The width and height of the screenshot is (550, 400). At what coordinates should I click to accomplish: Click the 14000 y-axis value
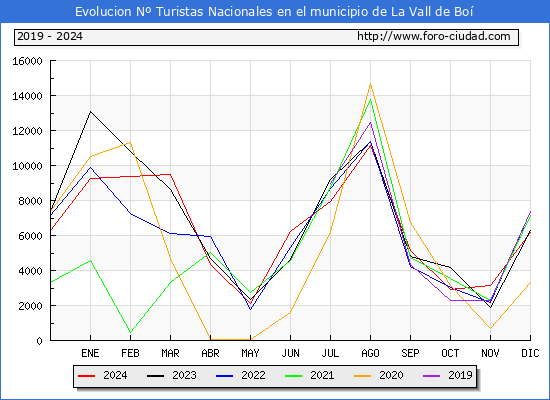click(27, 96)
